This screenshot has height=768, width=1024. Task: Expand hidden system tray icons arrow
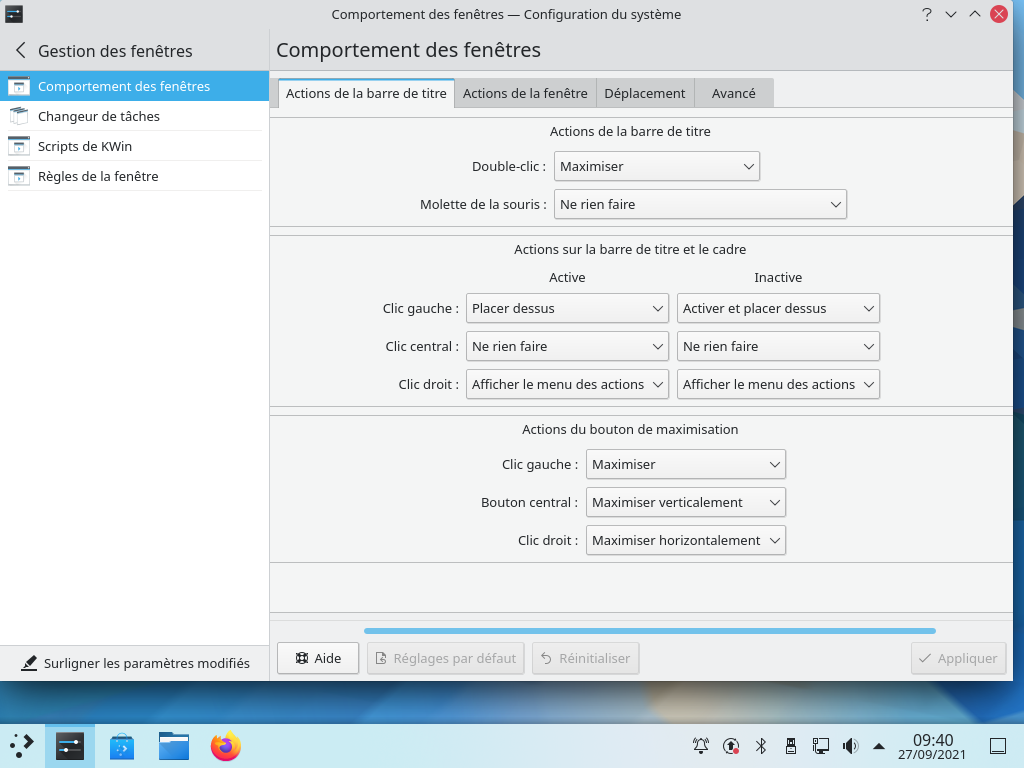(879, 746)
